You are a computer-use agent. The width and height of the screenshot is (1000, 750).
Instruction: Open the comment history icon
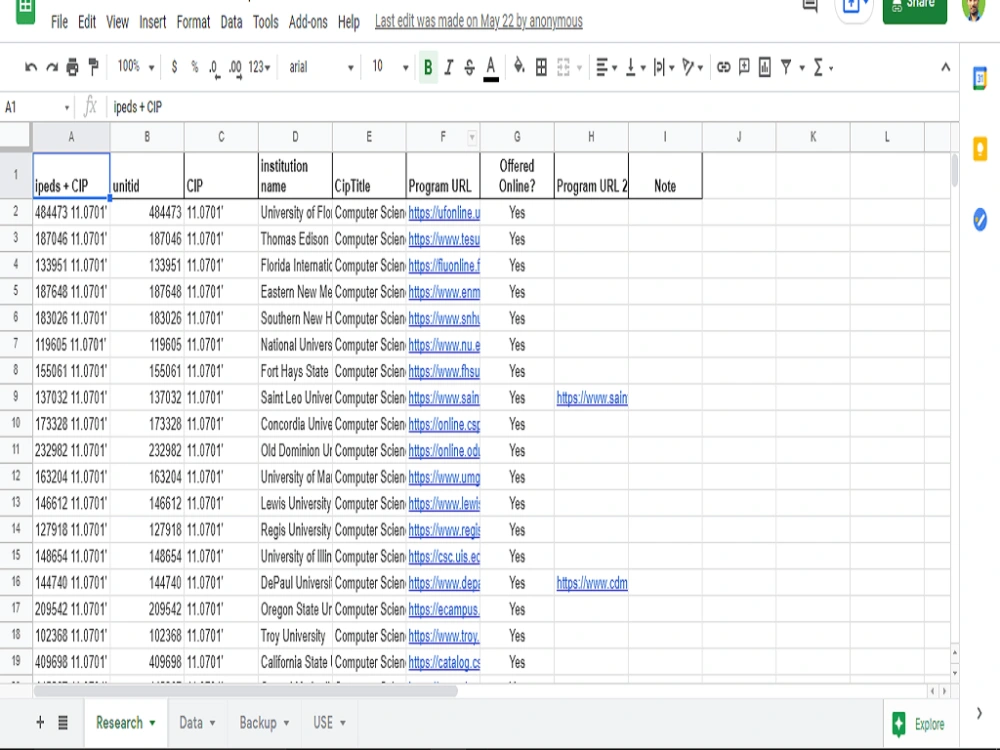(810, 6)
